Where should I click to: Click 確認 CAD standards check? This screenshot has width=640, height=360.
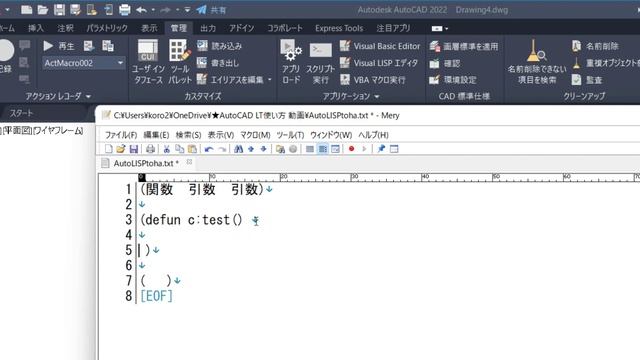coord(445,63)
